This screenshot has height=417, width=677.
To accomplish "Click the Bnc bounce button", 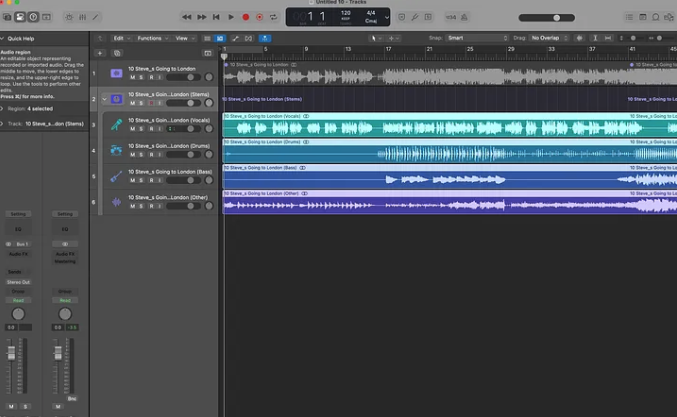I will pos(72,398).
